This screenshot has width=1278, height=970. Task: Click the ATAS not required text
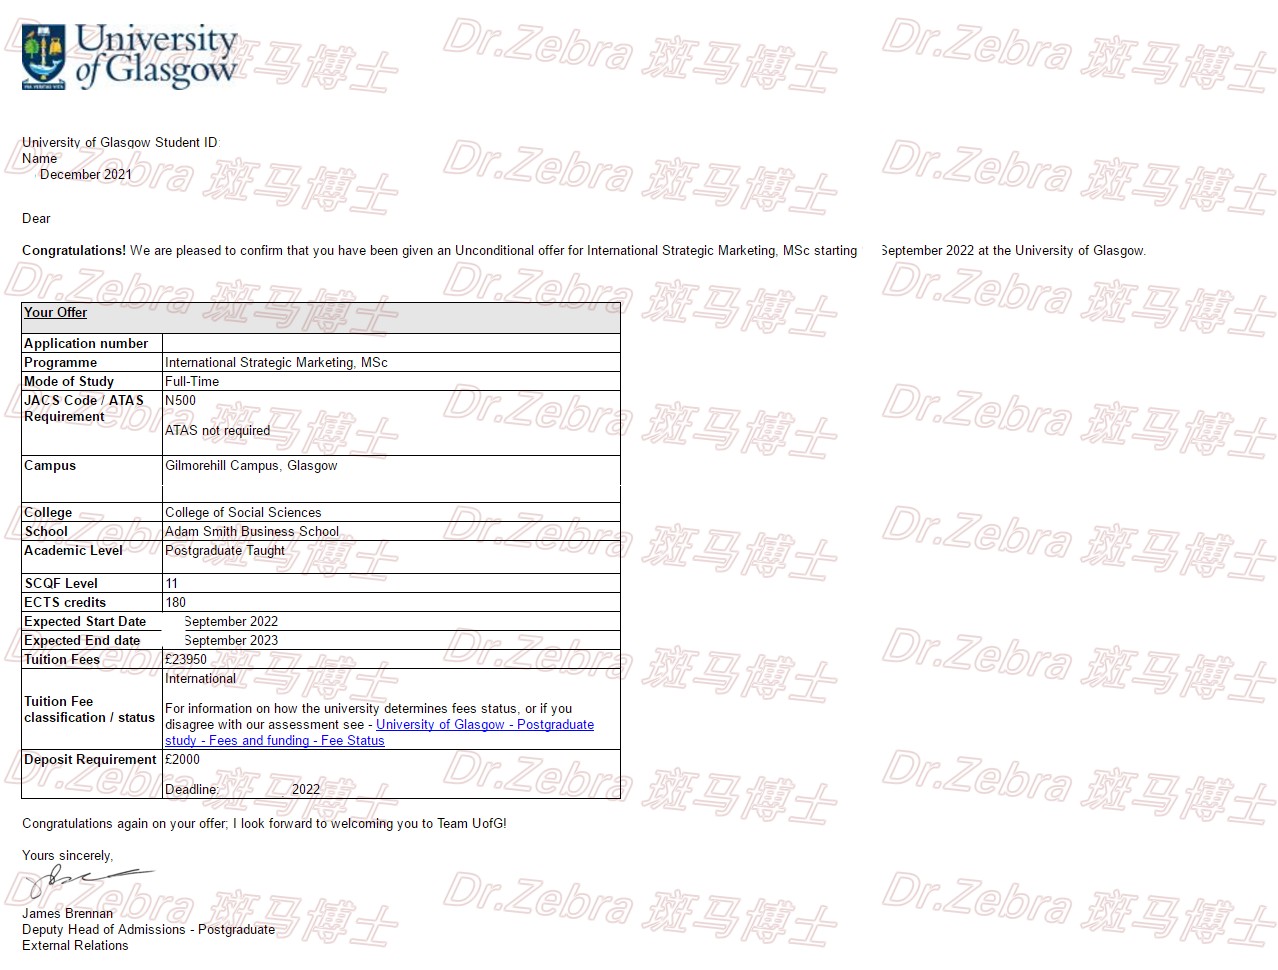217,431
